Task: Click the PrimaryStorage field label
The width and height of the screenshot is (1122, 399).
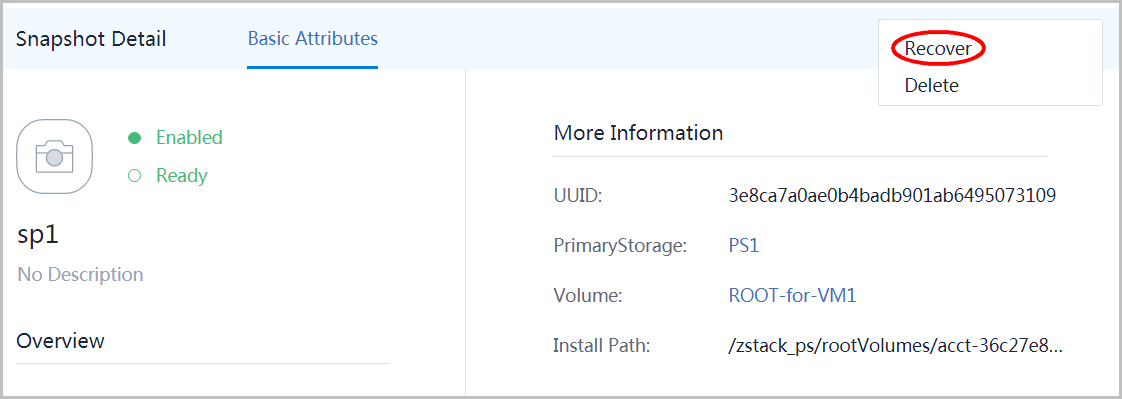Action: (620, 247)
